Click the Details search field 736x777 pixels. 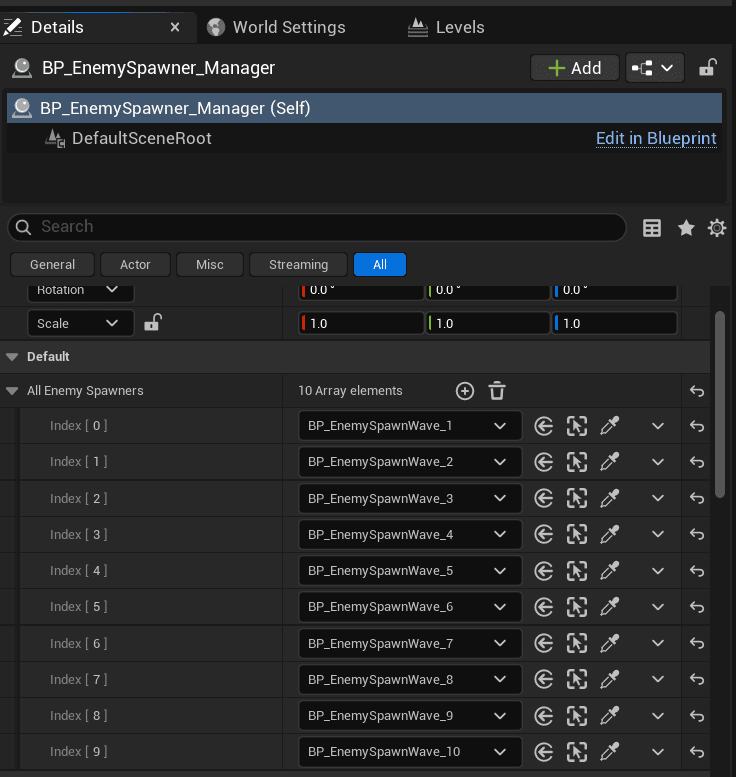(x=320, y=227)
